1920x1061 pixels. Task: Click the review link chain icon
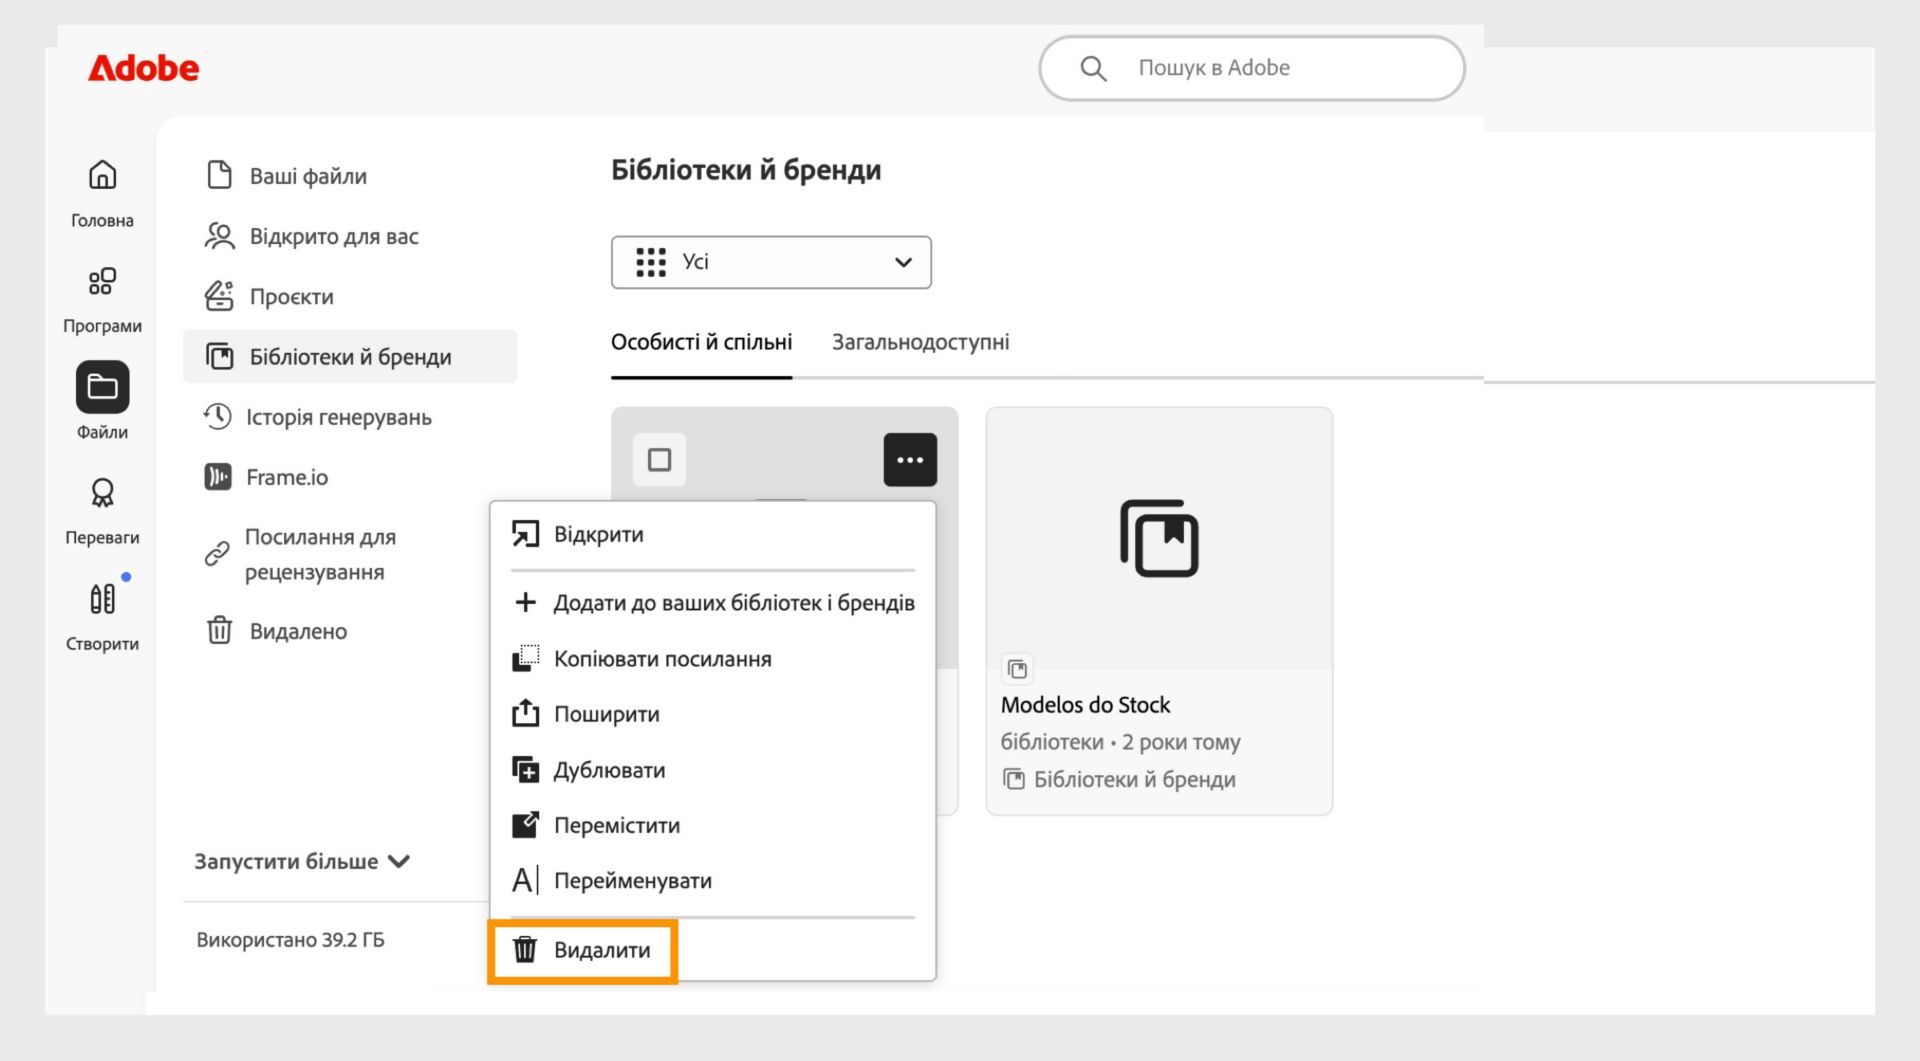217,553
